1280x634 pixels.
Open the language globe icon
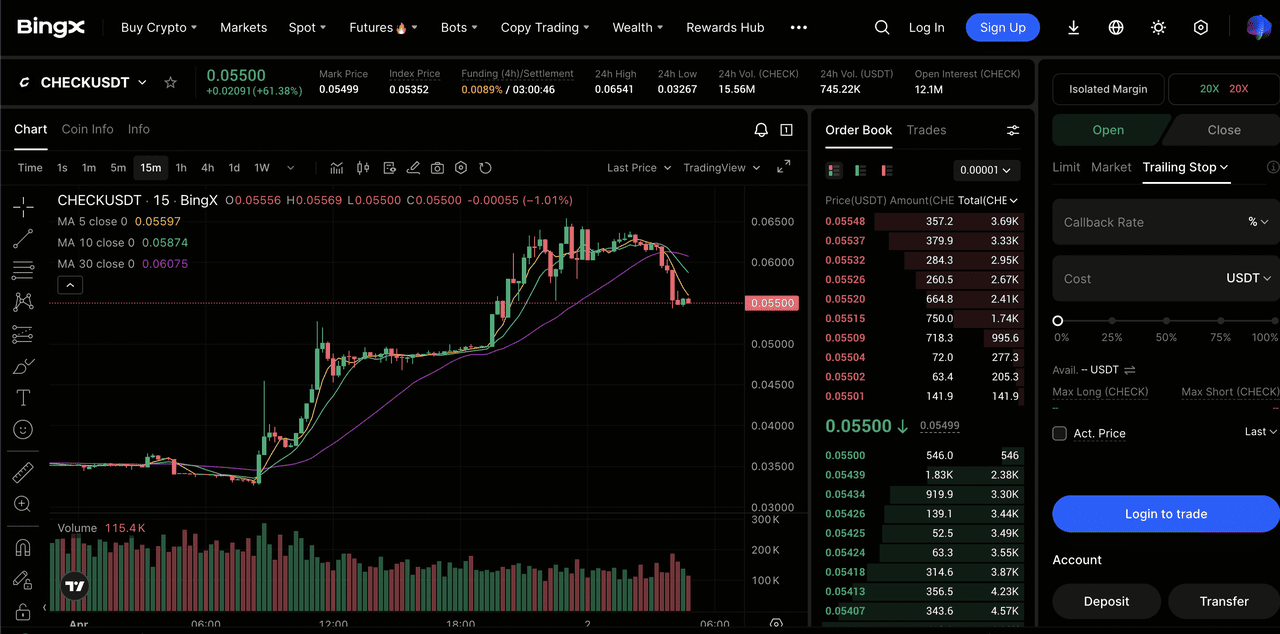[1116, 28]
